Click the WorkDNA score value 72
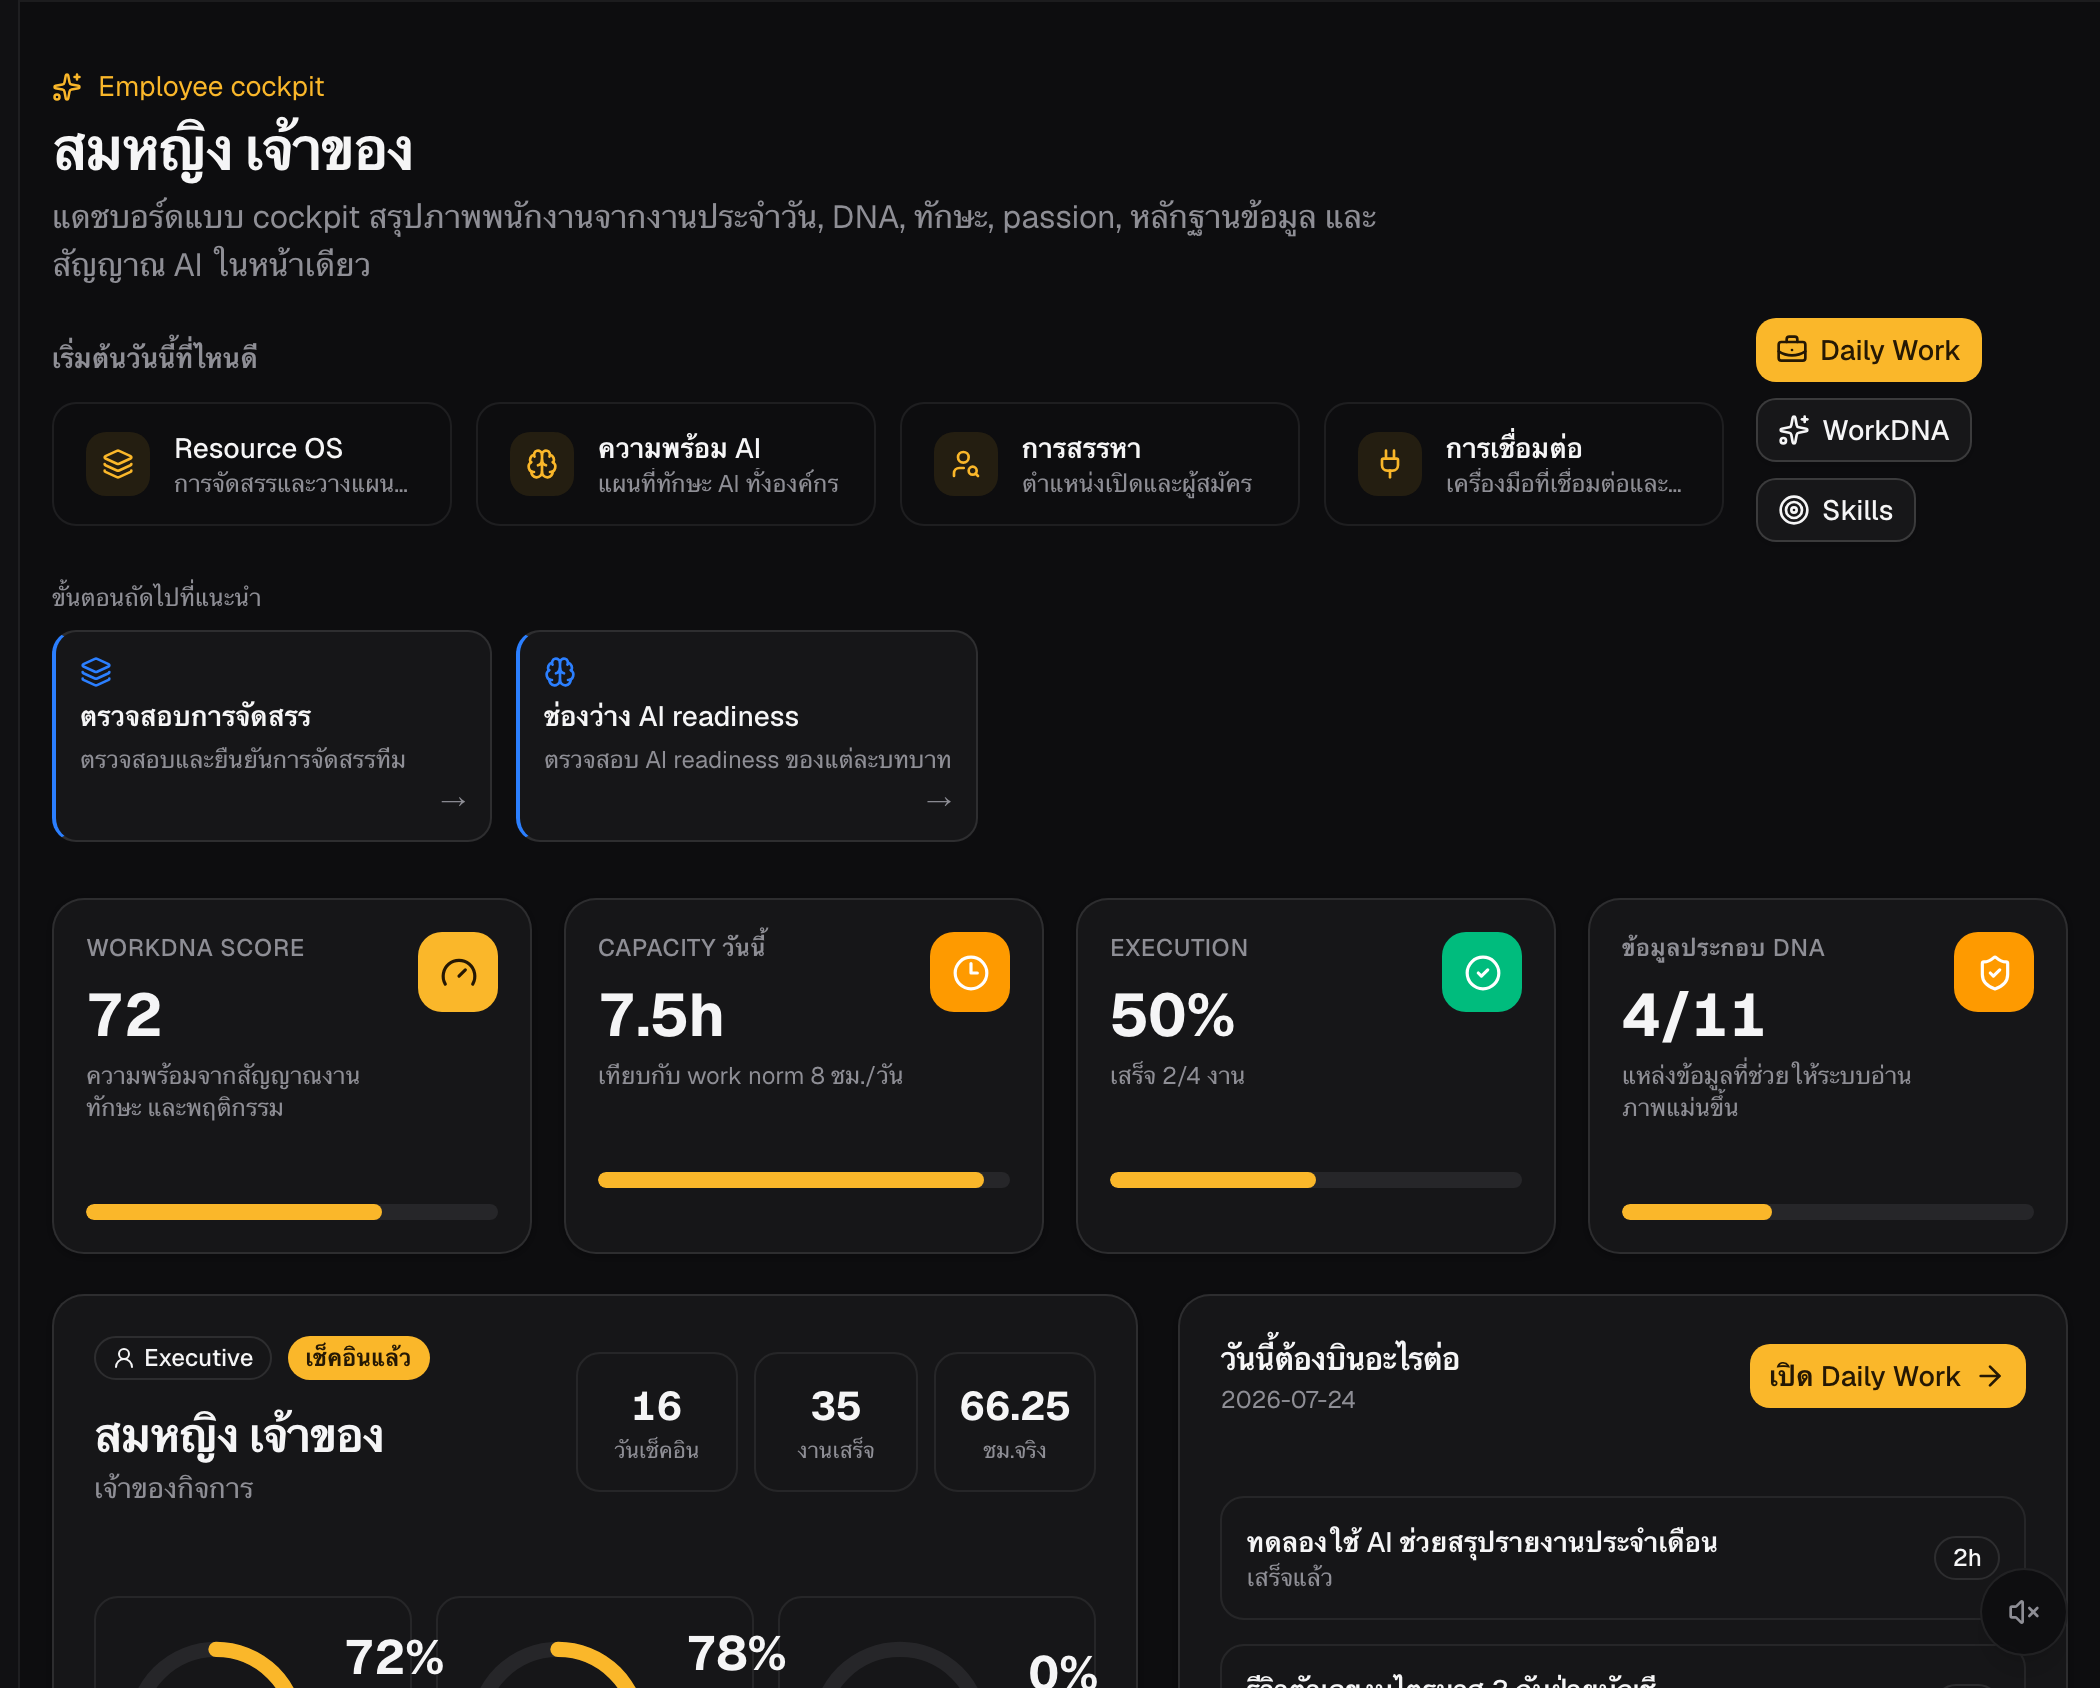 [124, 1016]
